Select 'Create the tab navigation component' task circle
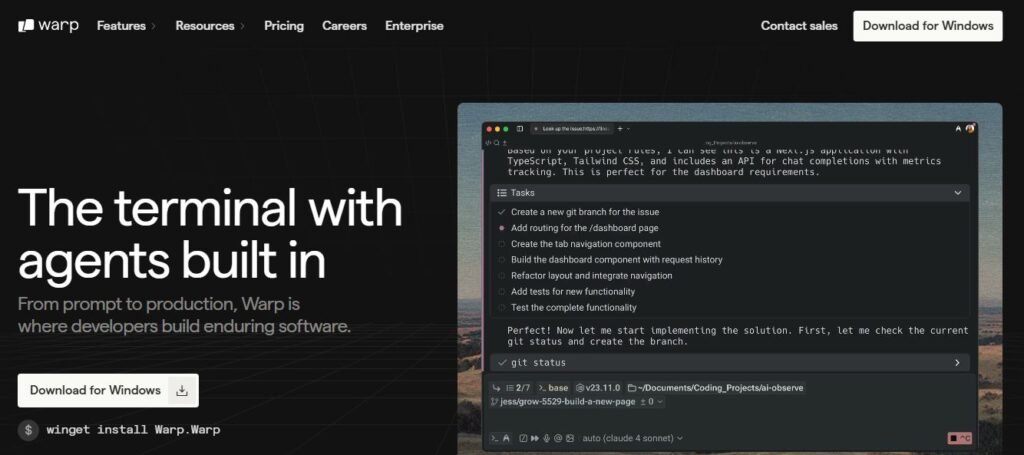The image size is (1024, 455). tap(501, 244)
